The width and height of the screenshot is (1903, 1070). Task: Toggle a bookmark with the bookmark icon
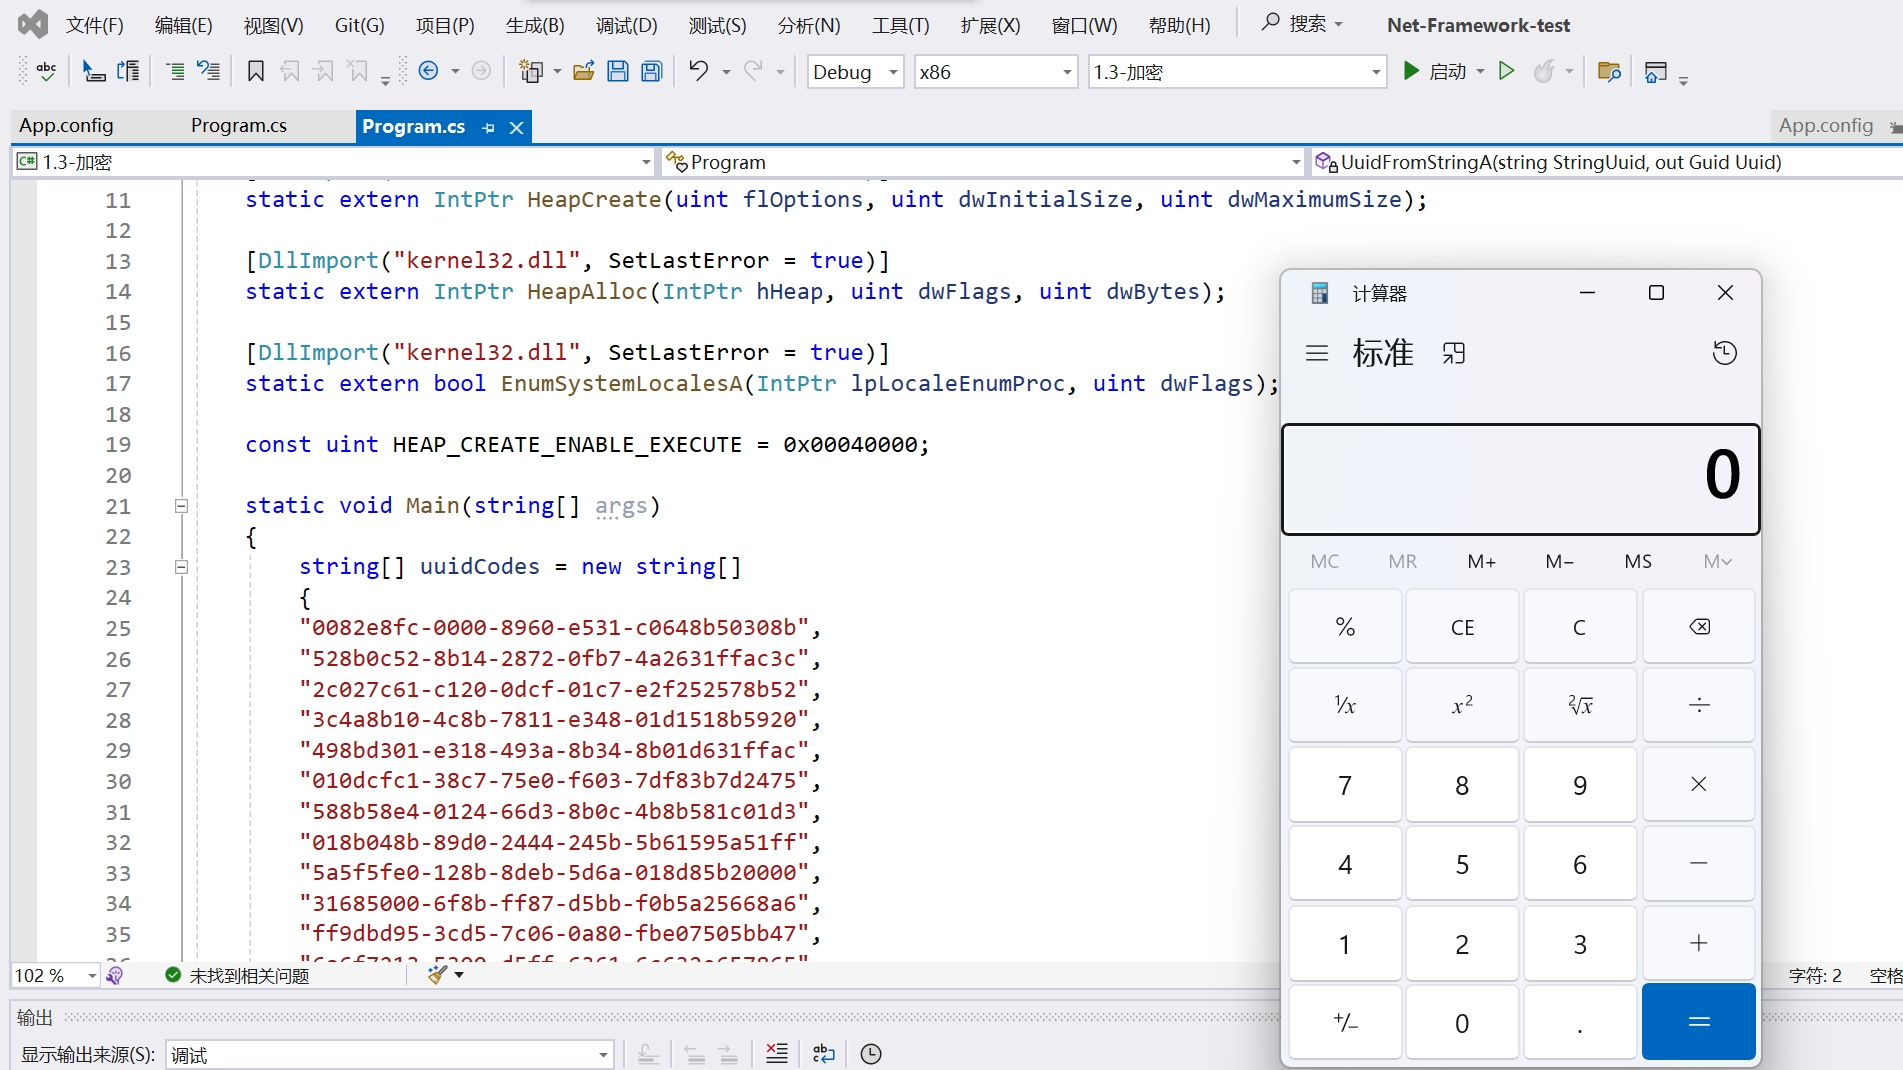click(256, 71)
